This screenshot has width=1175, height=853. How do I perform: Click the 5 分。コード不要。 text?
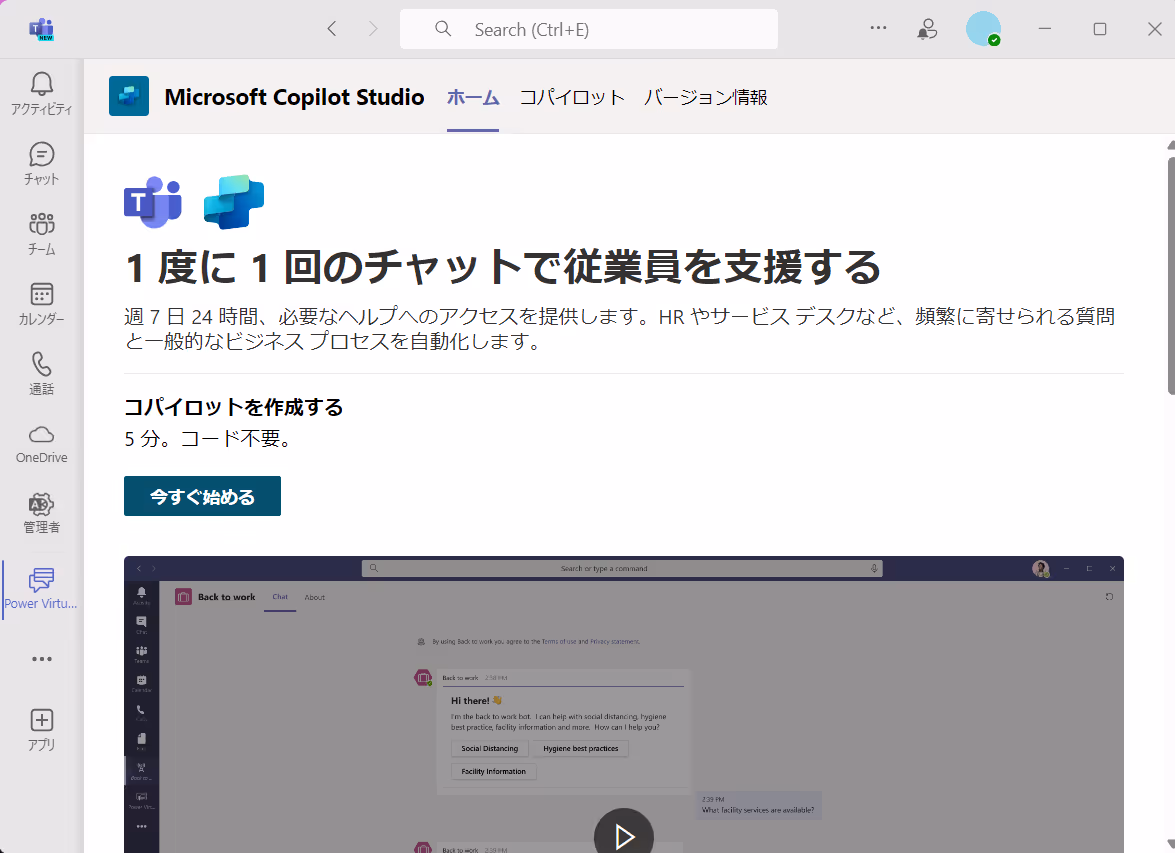coord(209,438)
